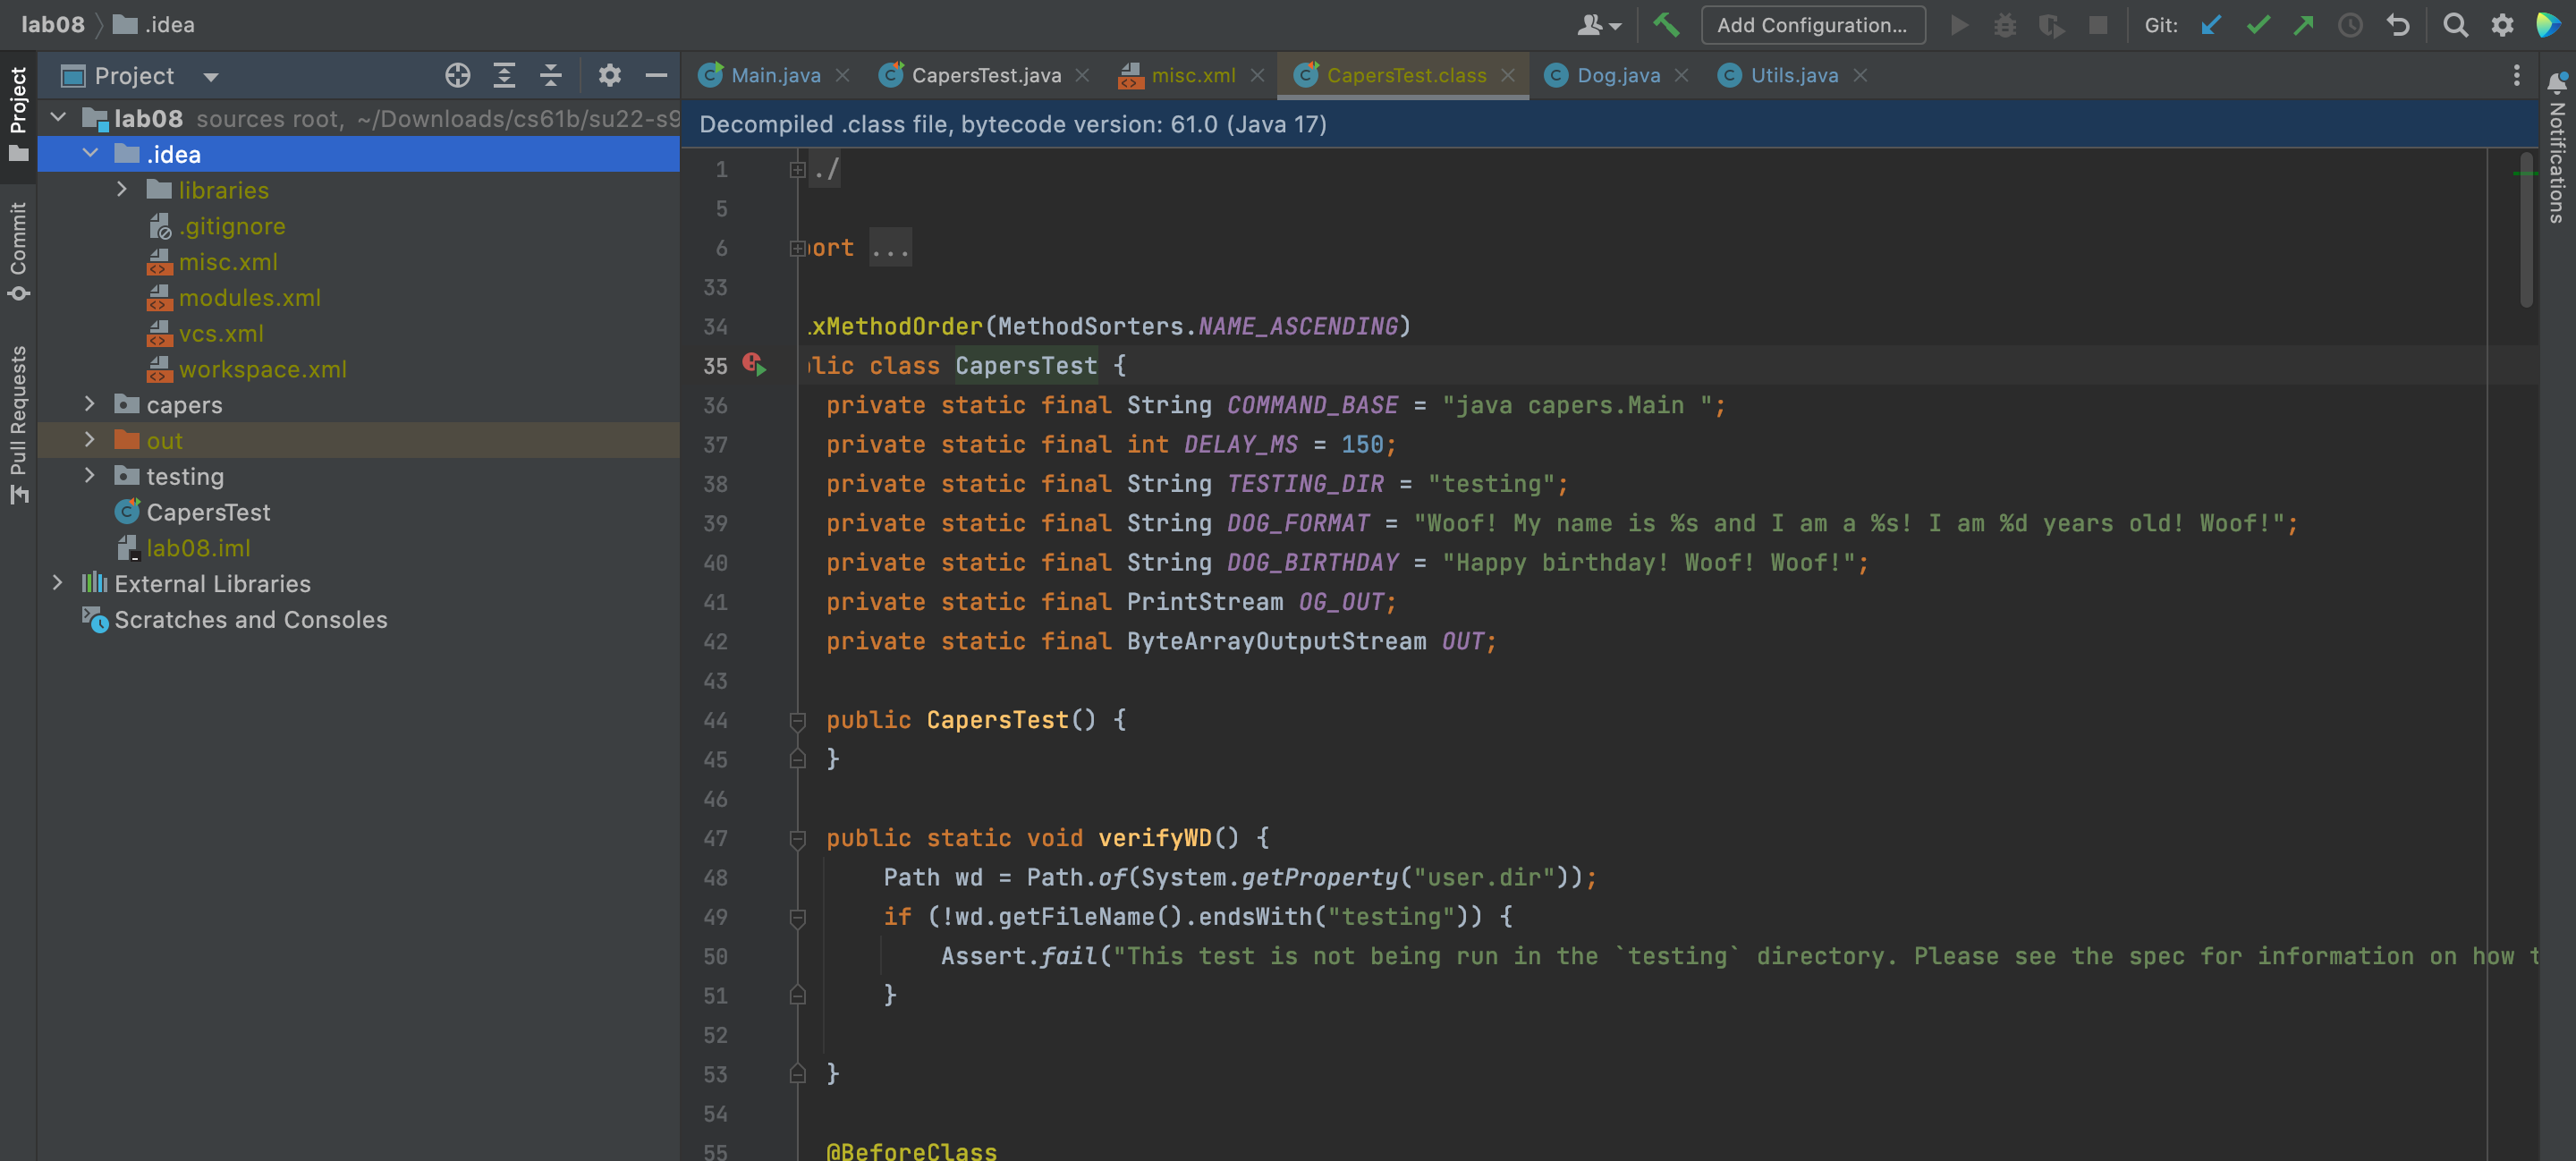Expand the External Libraries node
The image size is (2576, 1161).
(x=58, y=583)
